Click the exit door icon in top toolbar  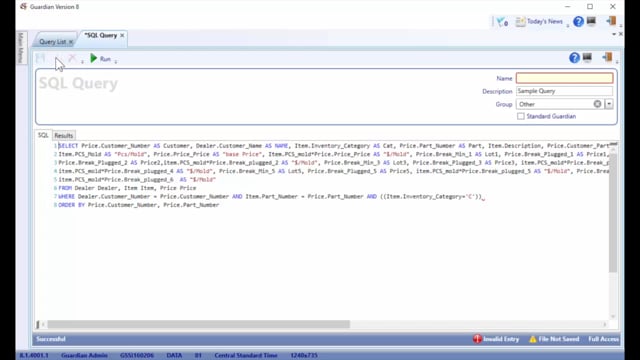coord(611,21)
